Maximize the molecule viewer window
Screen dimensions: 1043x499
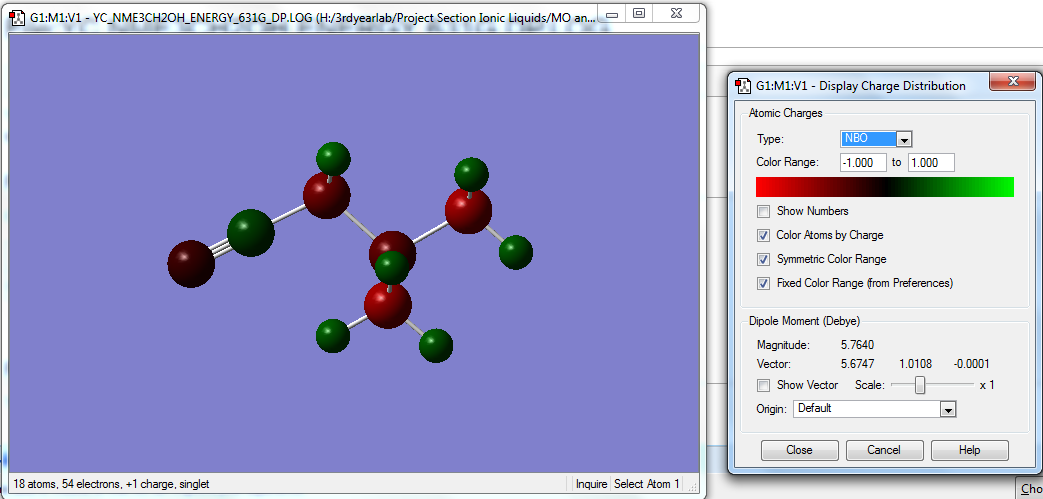[639, 15]
